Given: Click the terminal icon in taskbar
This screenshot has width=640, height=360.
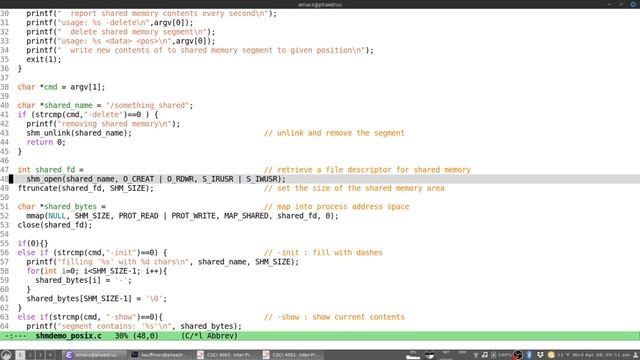Looking at the screenshot, I should 135,355.
